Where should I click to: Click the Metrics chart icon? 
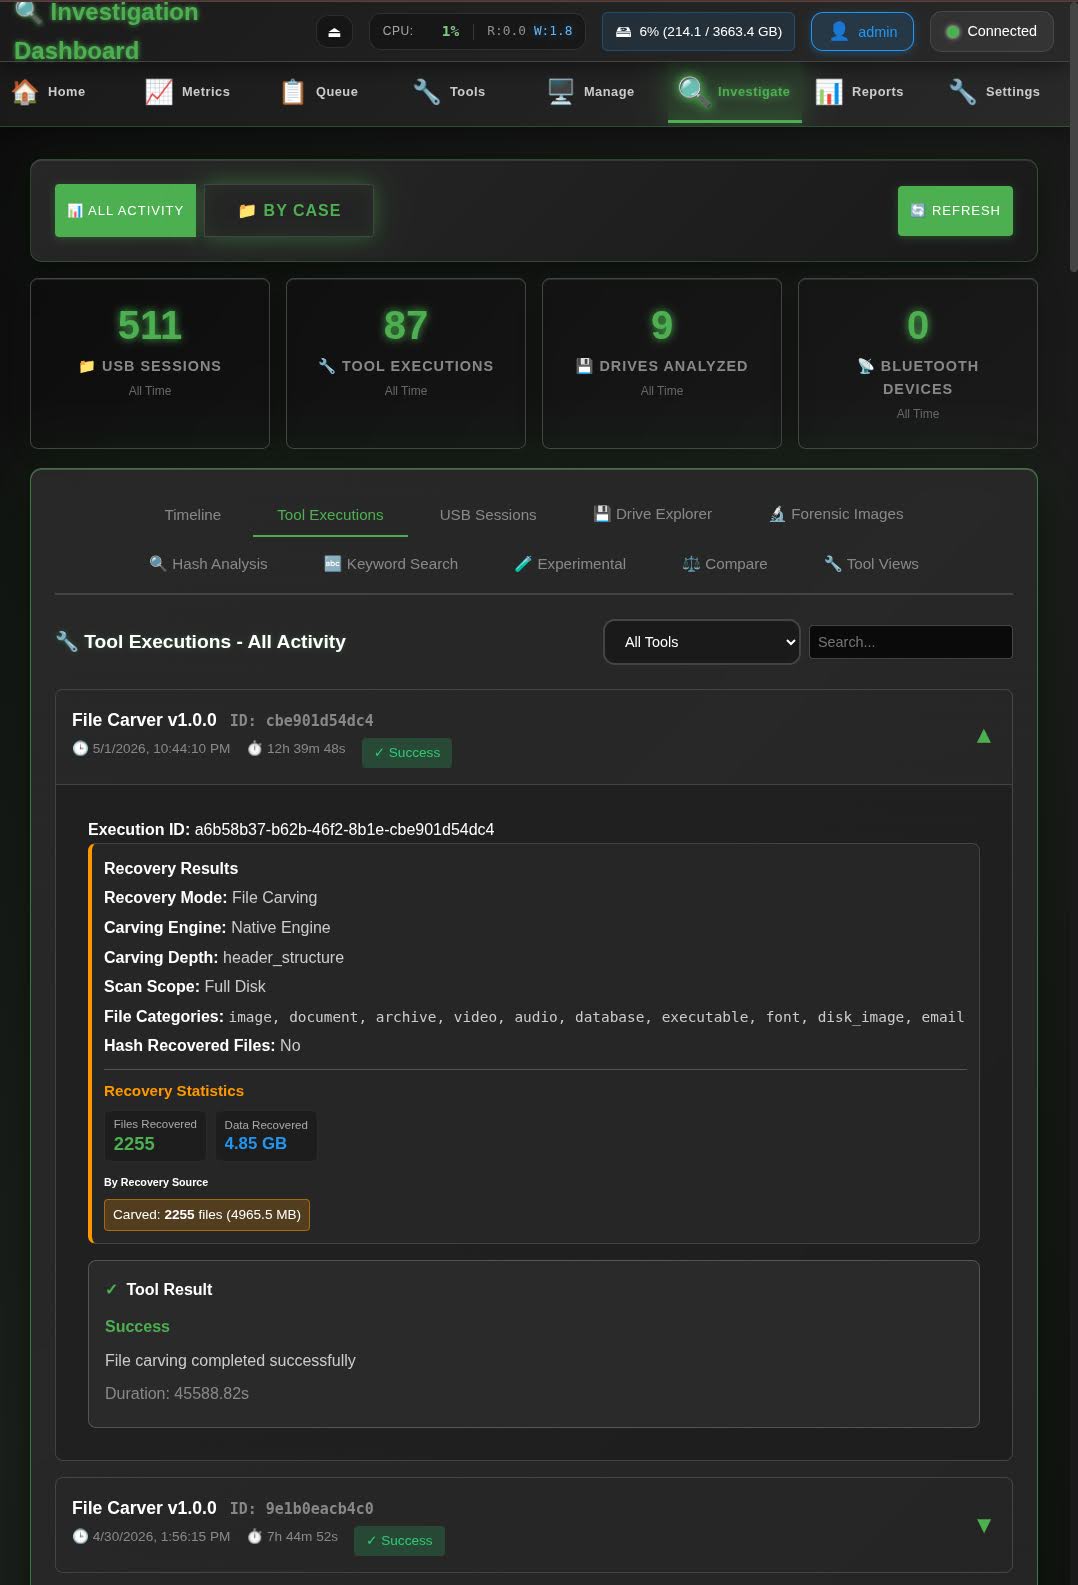pyautogui.click(x=159, y=92)
